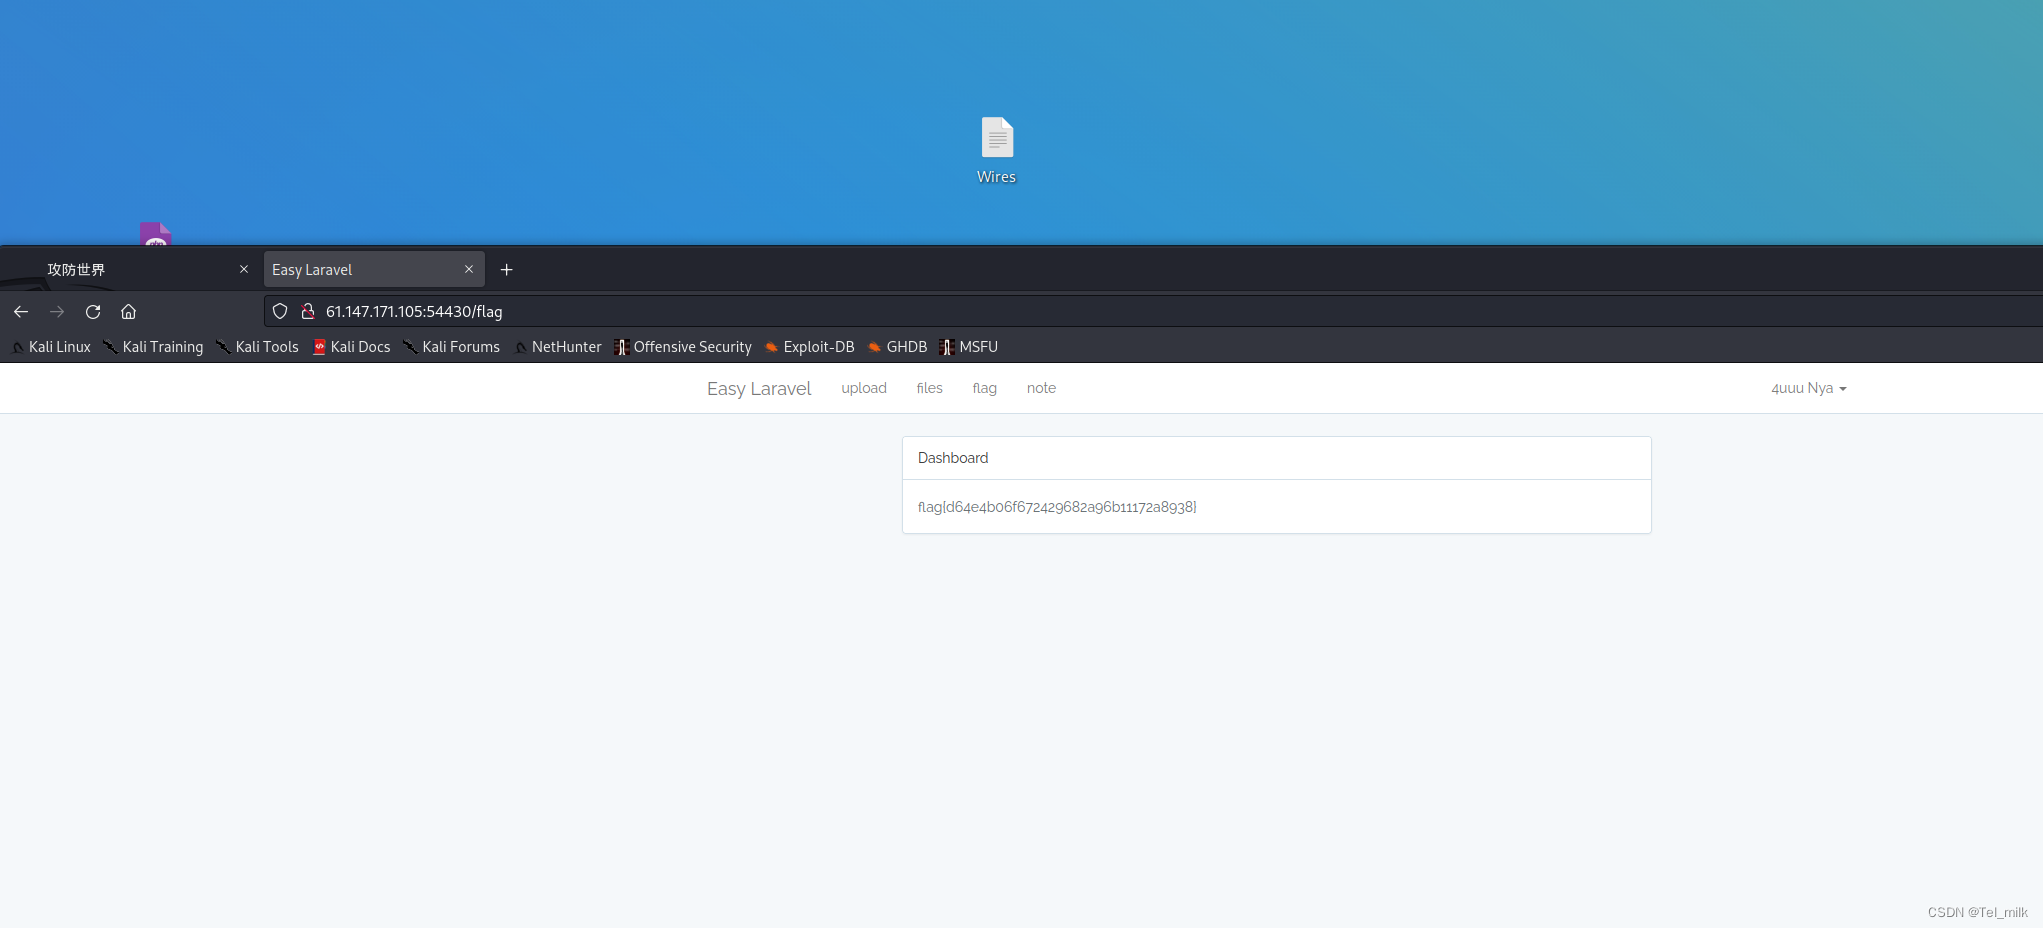Image resolution: width=2043 pixels, height=928 pixels.
Task: Expand the 4uuu Nya user dropdown
Action: (1809, 388)
